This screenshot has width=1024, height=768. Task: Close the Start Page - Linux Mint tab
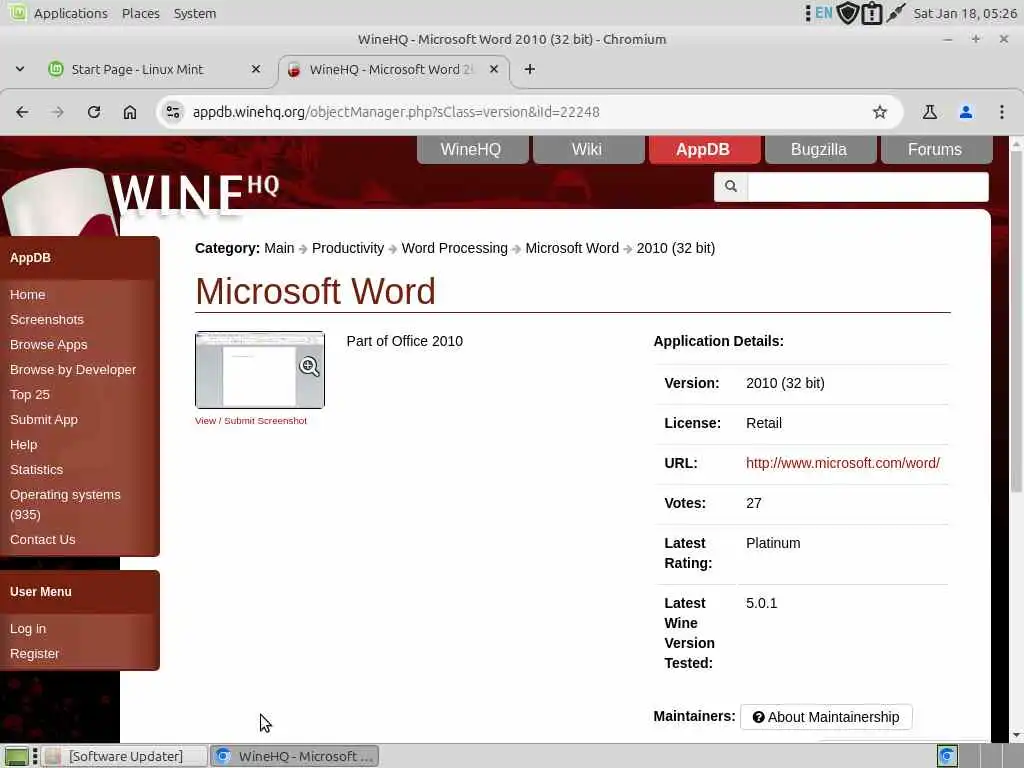(x=256, y=69)
